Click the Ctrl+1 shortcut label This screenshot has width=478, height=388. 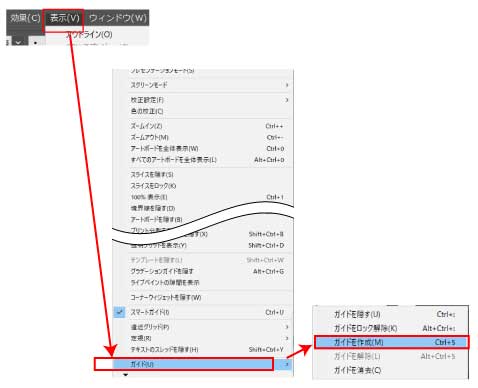(275, 197)
